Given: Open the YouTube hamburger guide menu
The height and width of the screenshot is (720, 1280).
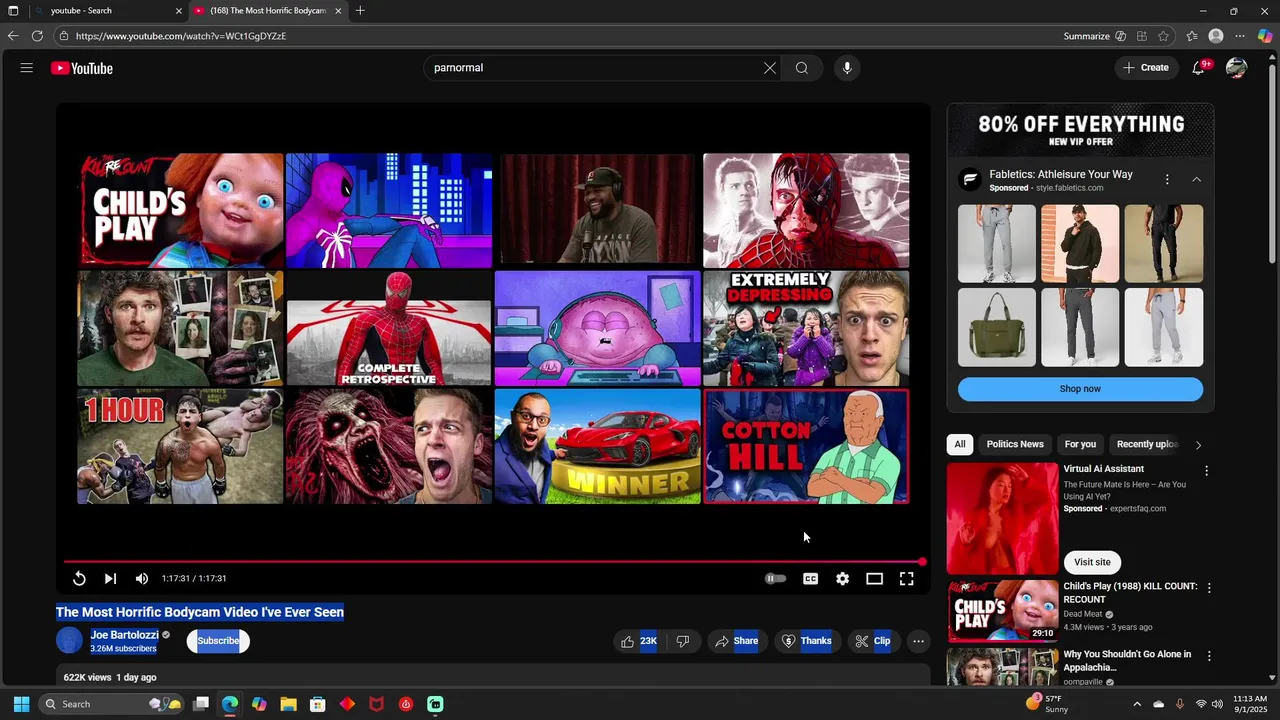Looking at the screenshot, I should click(27, 68).
